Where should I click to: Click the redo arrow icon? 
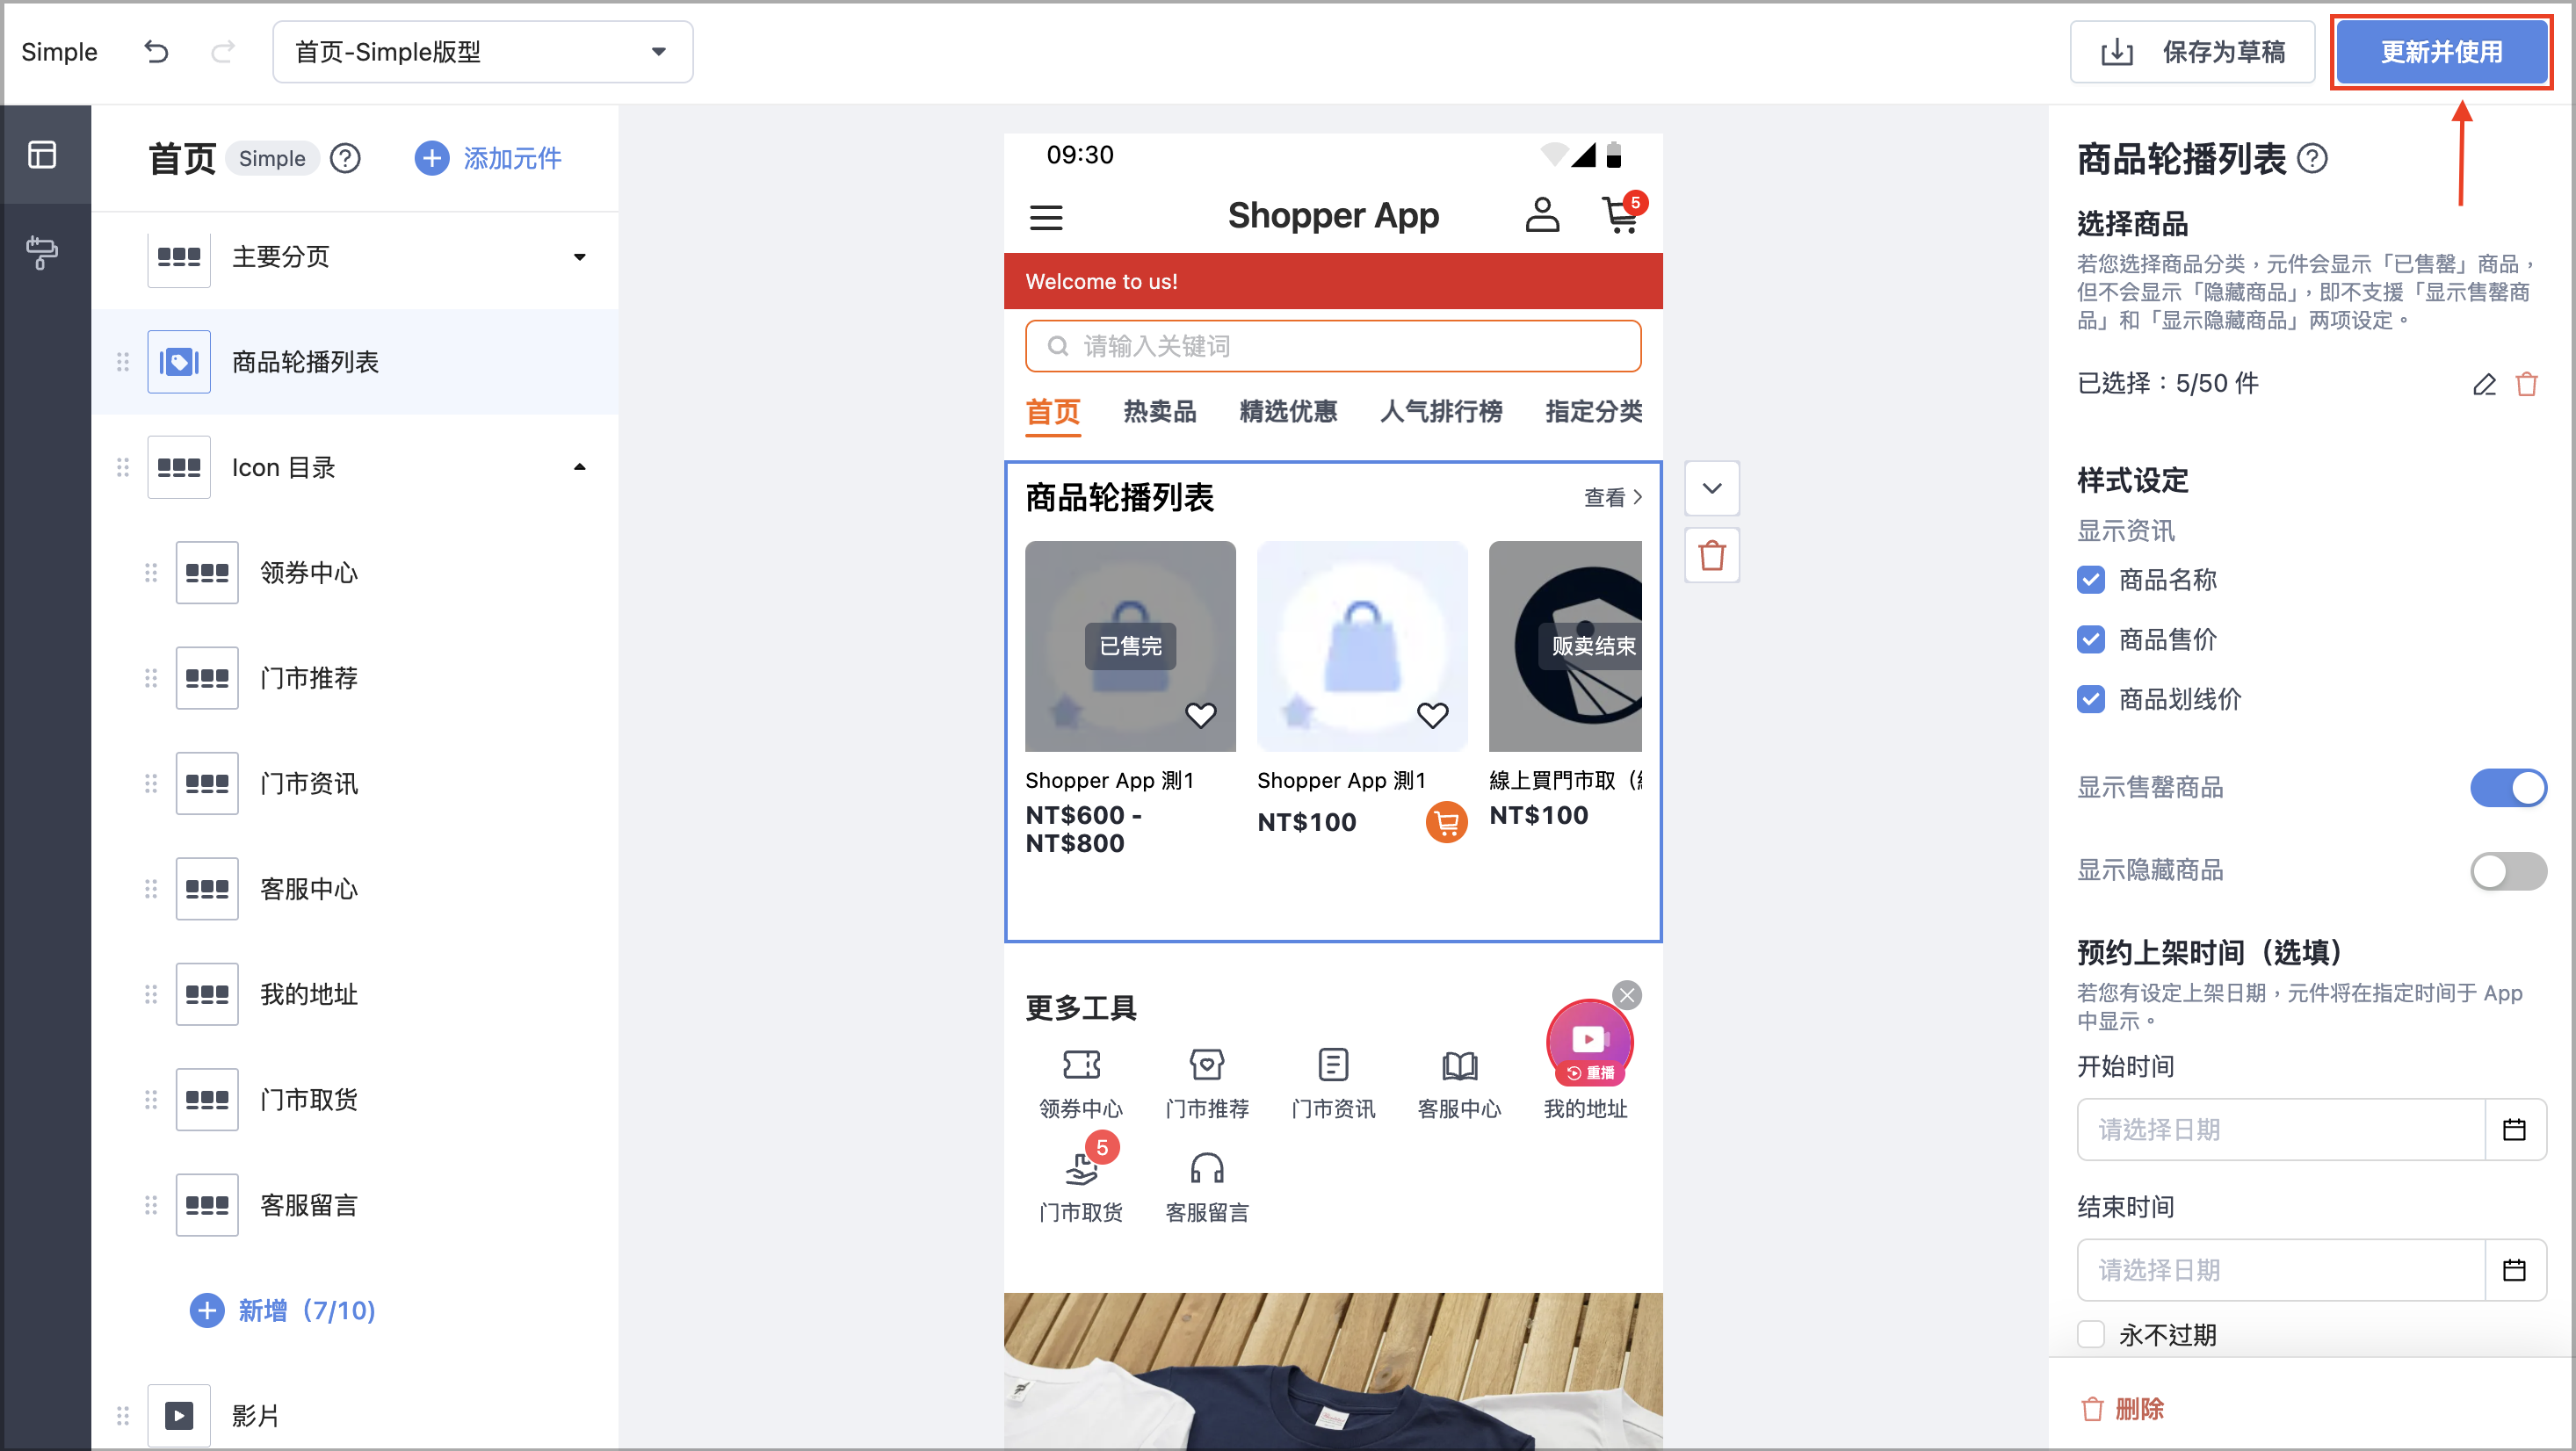223,51
